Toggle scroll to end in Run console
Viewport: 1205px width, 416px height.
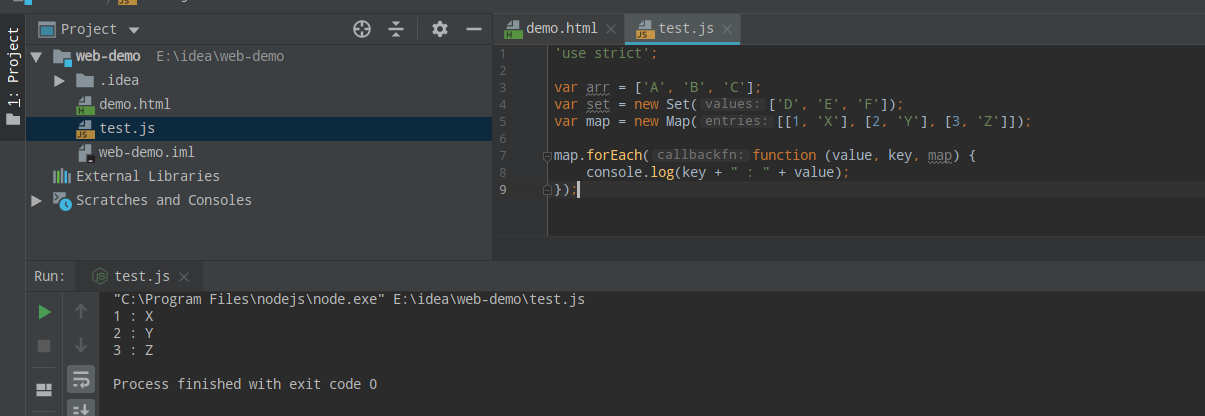[81, 408]
